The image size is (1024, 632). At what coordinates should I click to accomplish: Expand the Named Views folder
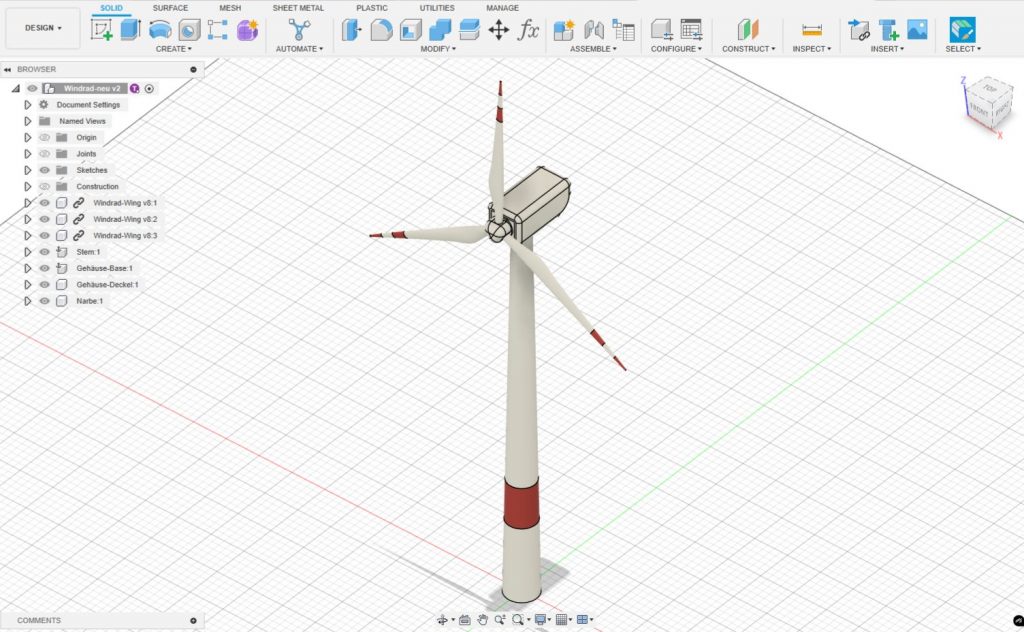pyautogui.click(x=28, y=121)
